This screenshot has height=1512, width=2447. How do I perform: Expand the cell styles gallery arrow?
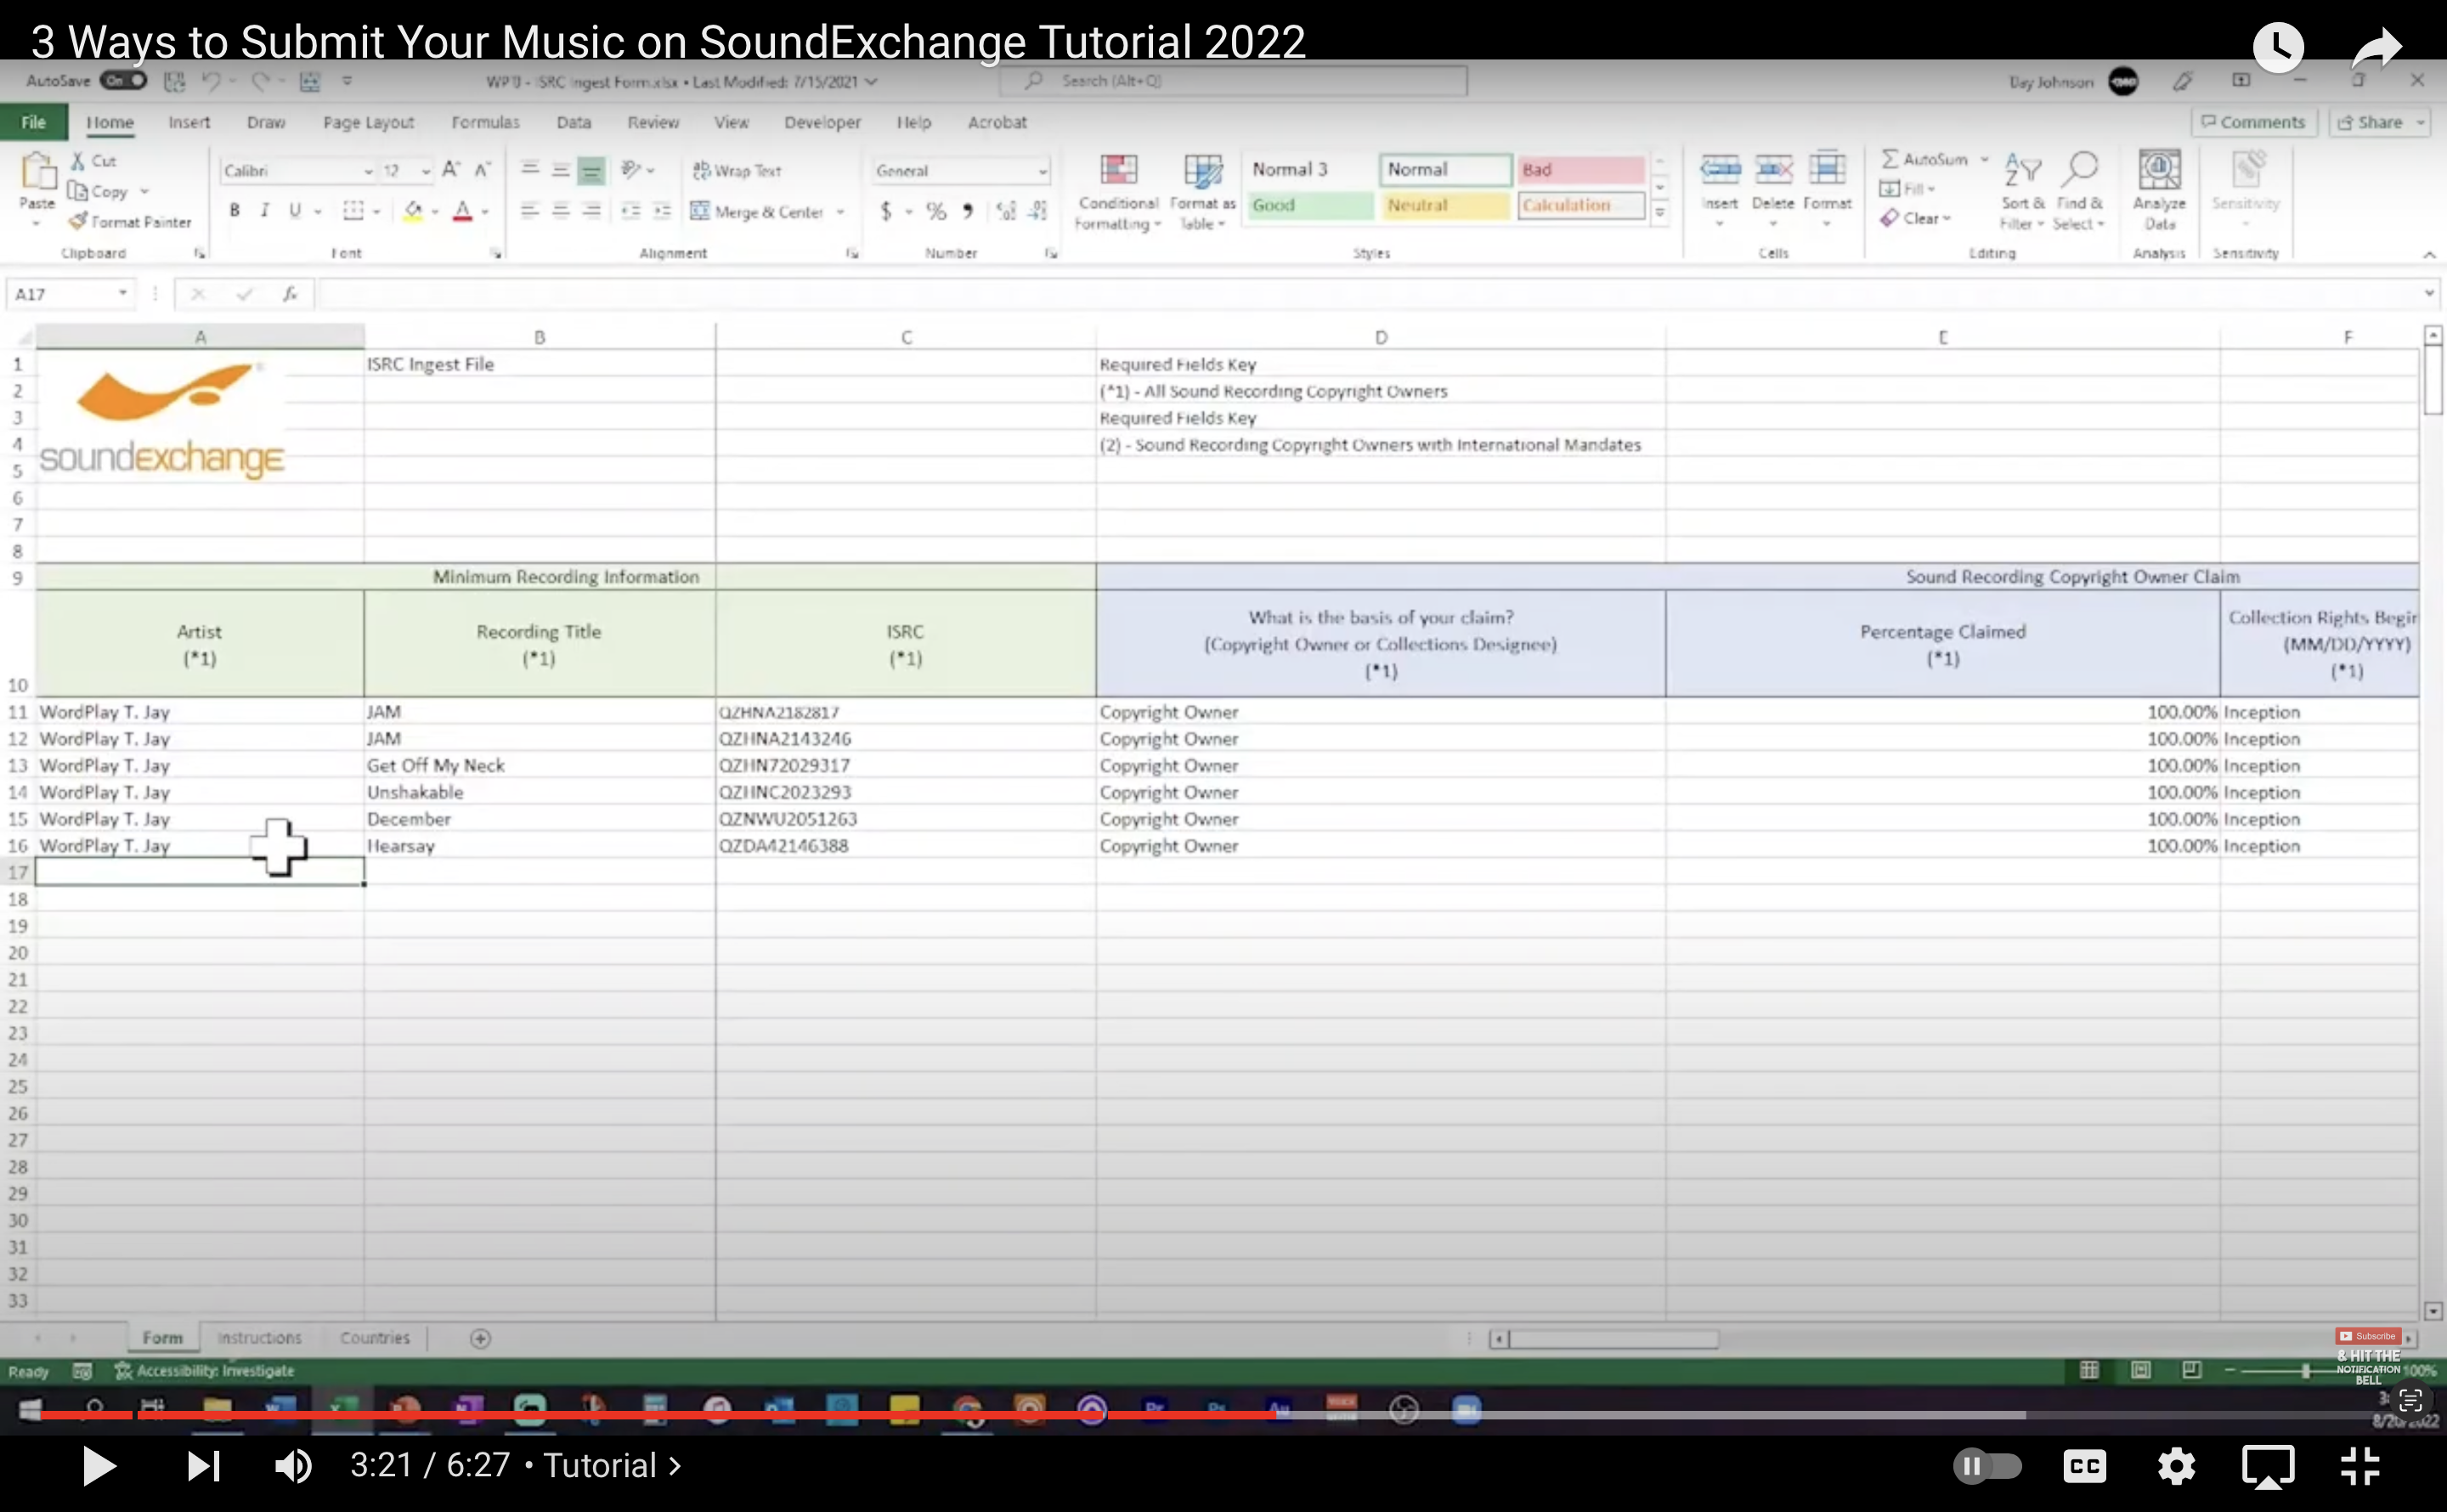pos(1659,213)
